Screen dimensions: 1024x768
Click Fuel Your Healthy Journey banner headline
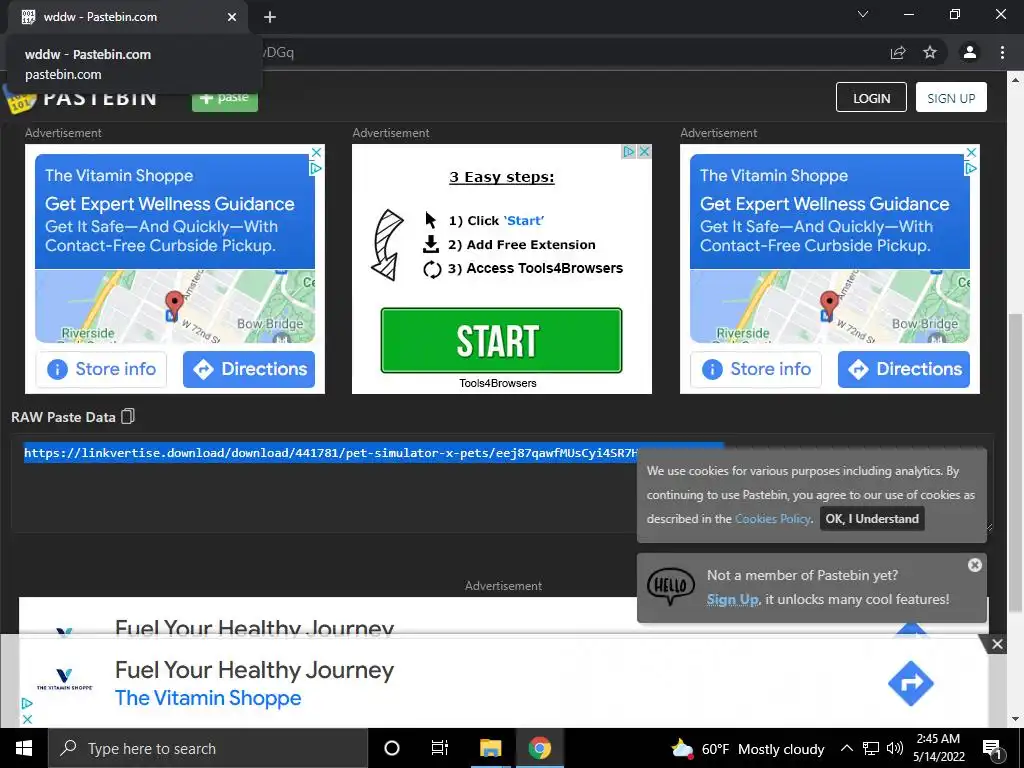(x=254, y=670)
